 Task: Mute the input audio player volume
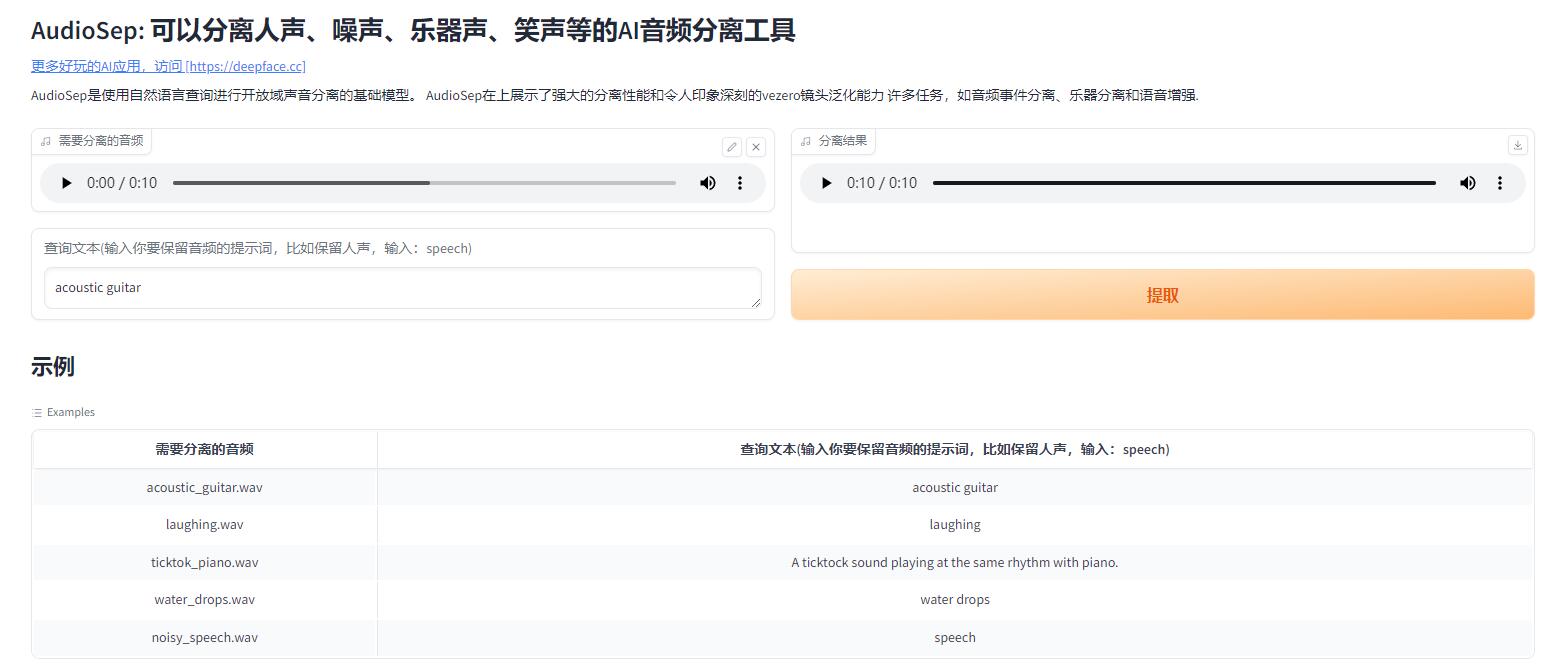click(708, 183)
